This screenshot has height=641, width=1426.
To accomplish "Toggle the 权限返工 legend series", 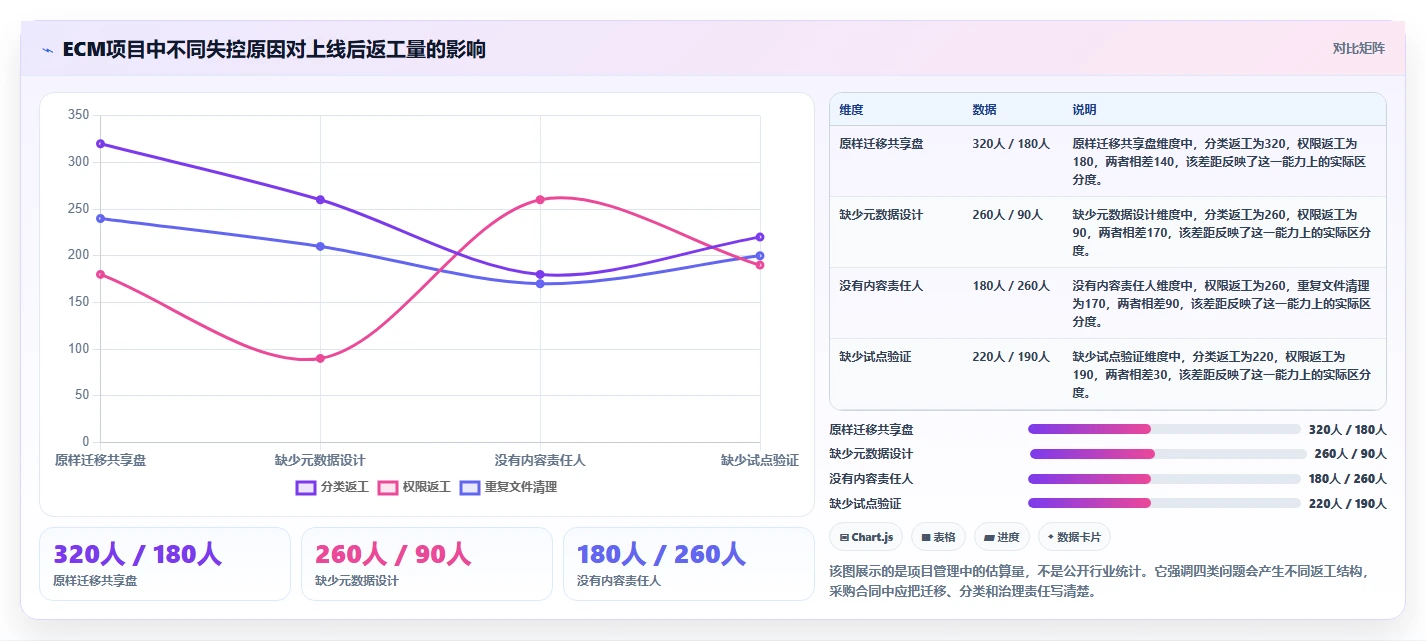I will [414, 487].
